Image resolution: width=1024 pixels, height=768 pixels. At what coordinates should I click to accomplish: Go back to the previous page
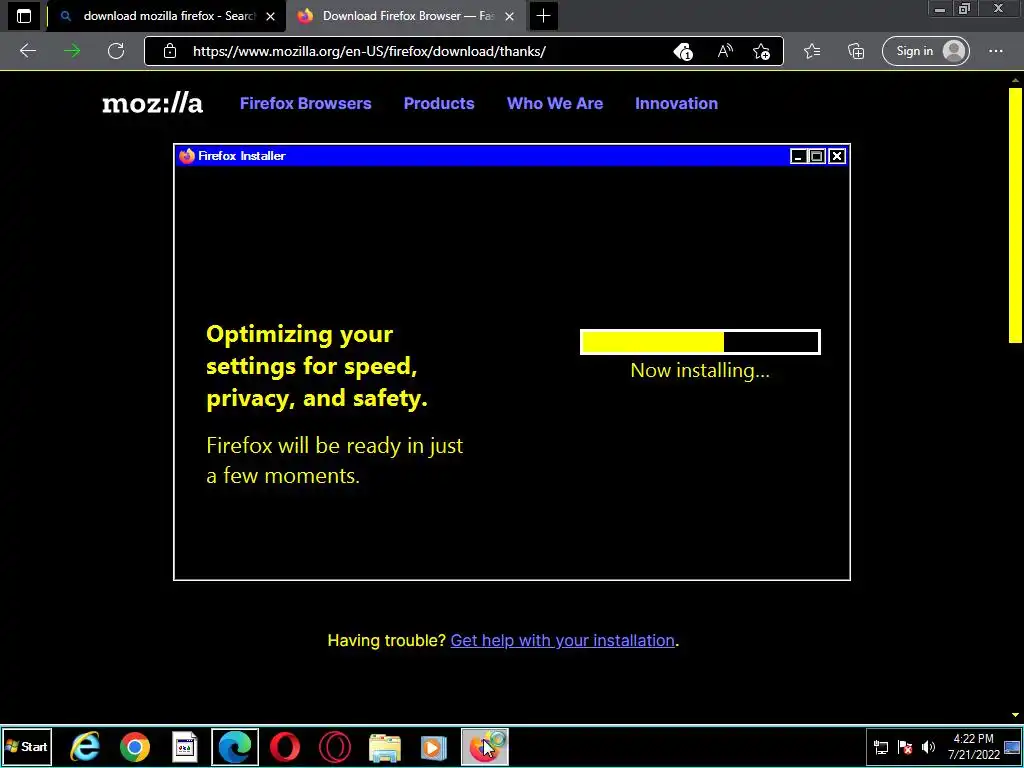point(27,51)
